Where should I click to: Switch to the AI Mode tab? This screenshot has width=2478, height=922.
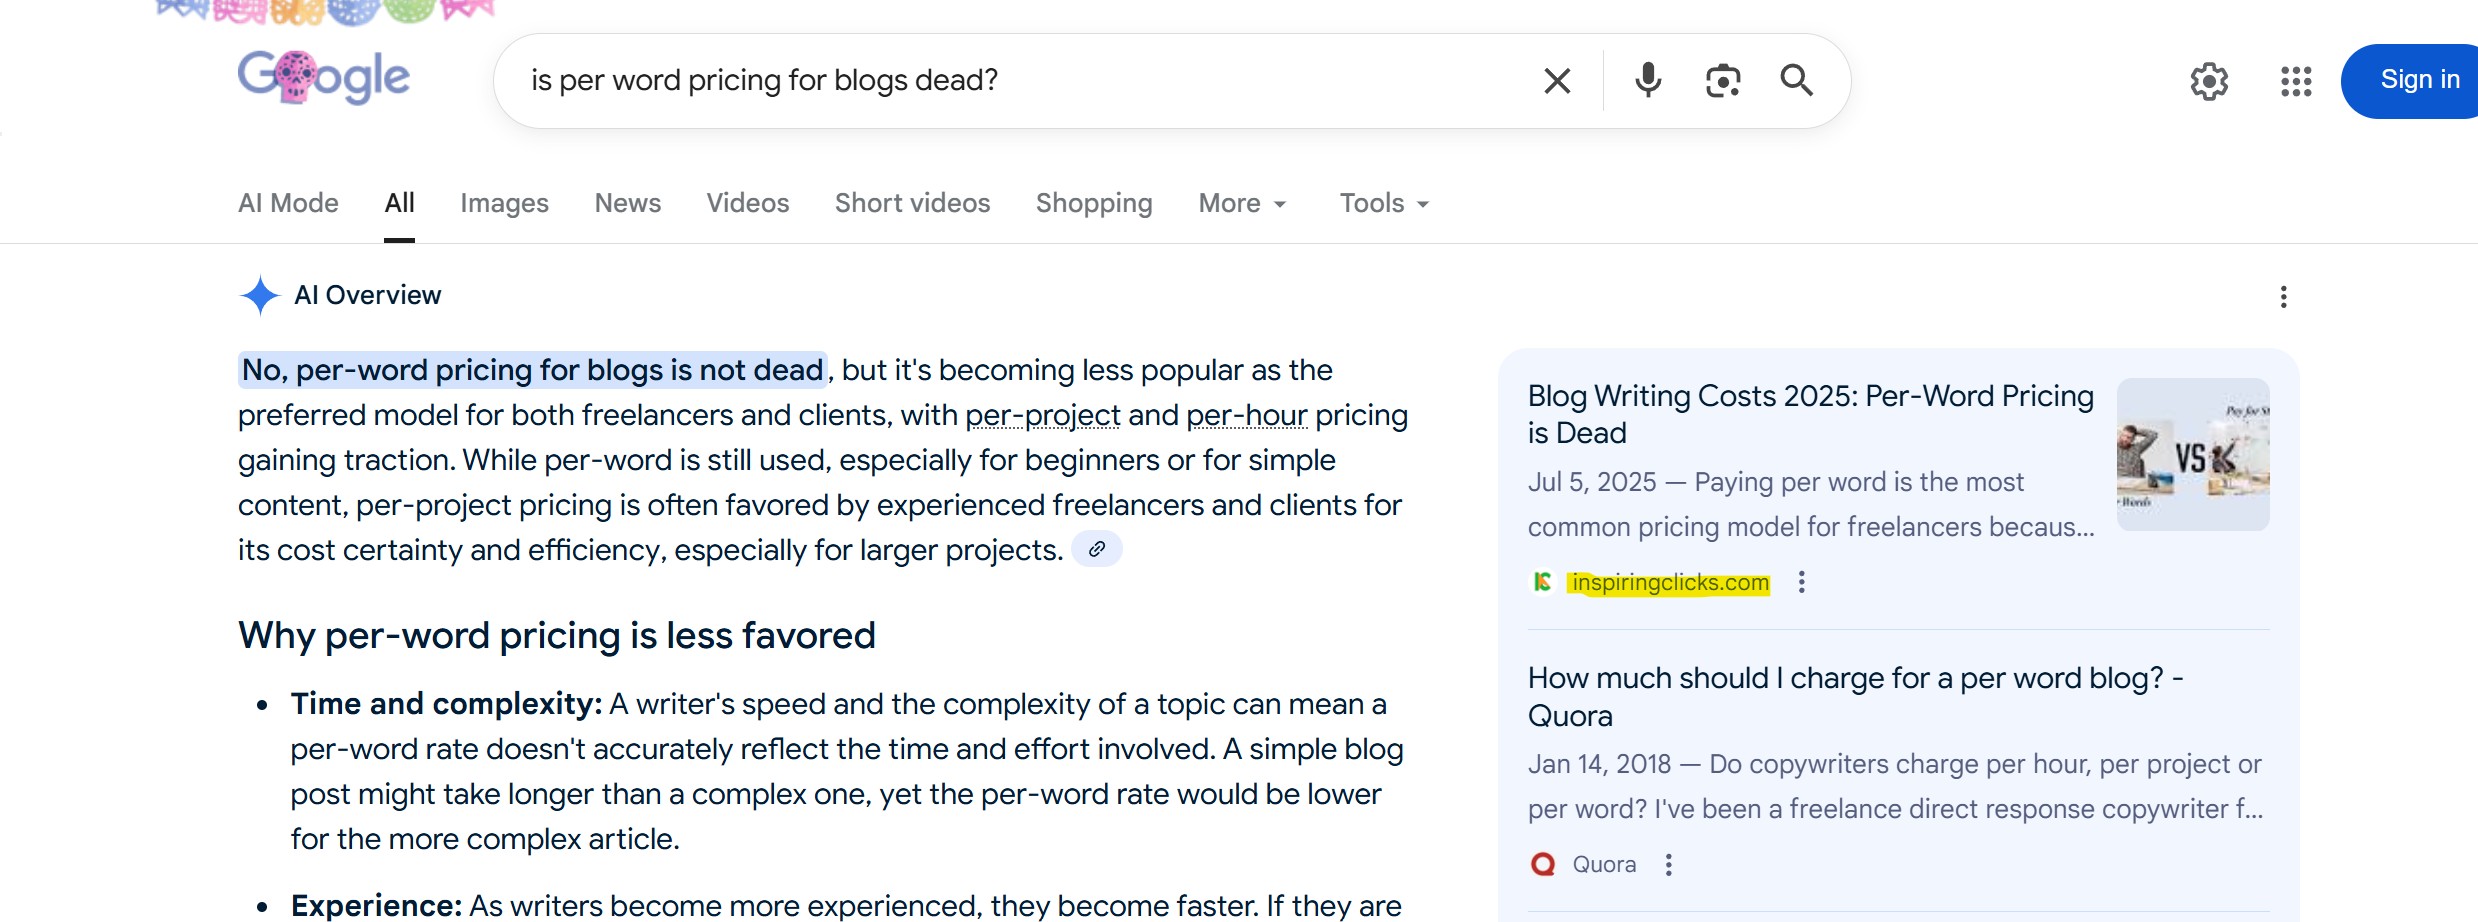coord(288,203)
